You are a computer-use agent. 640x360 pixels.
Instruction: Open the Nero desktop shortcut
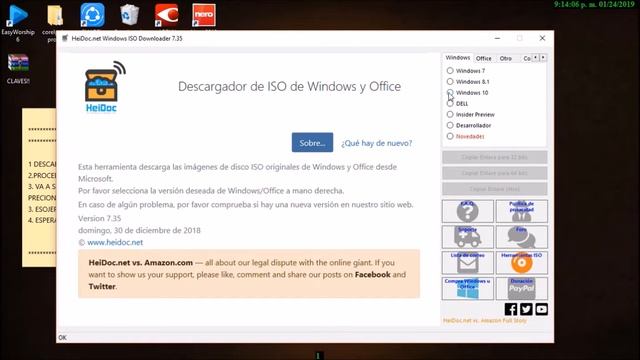pyautogui.click(x=204, y=15)
